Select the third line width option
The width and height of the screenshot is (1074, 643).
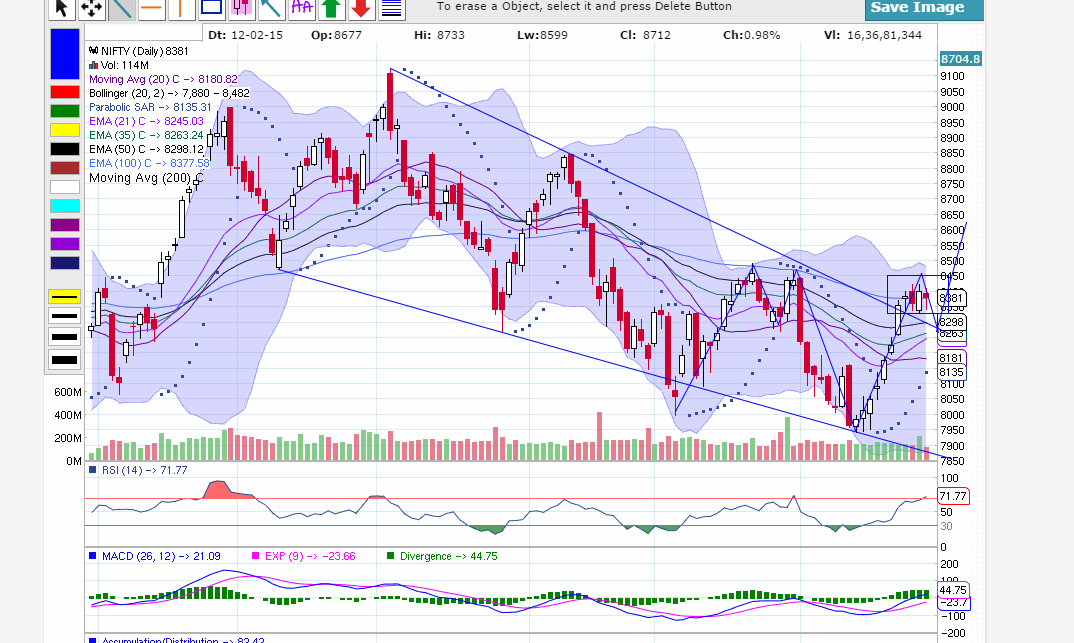click(64, 337)
